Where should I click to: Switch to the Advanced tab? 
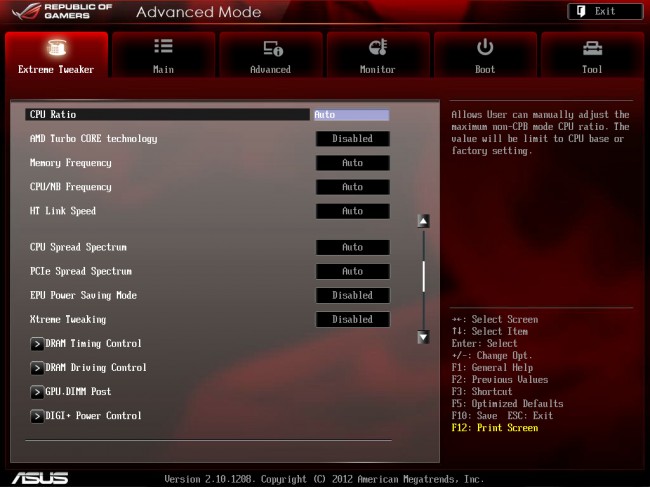pos(271,55)
